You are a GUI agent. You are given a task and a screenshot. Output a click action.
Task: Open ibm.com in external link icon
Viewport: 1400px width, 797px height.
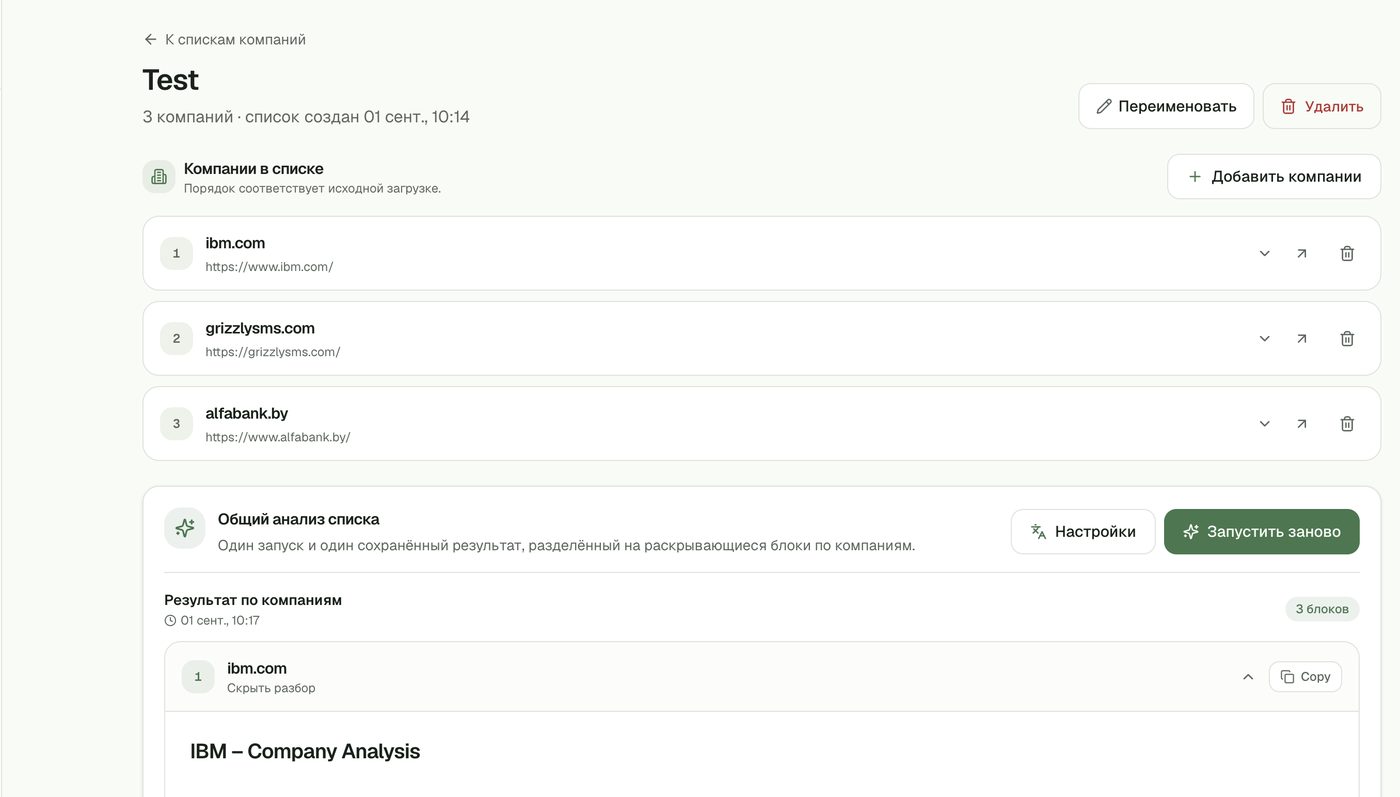point(1302,254)
